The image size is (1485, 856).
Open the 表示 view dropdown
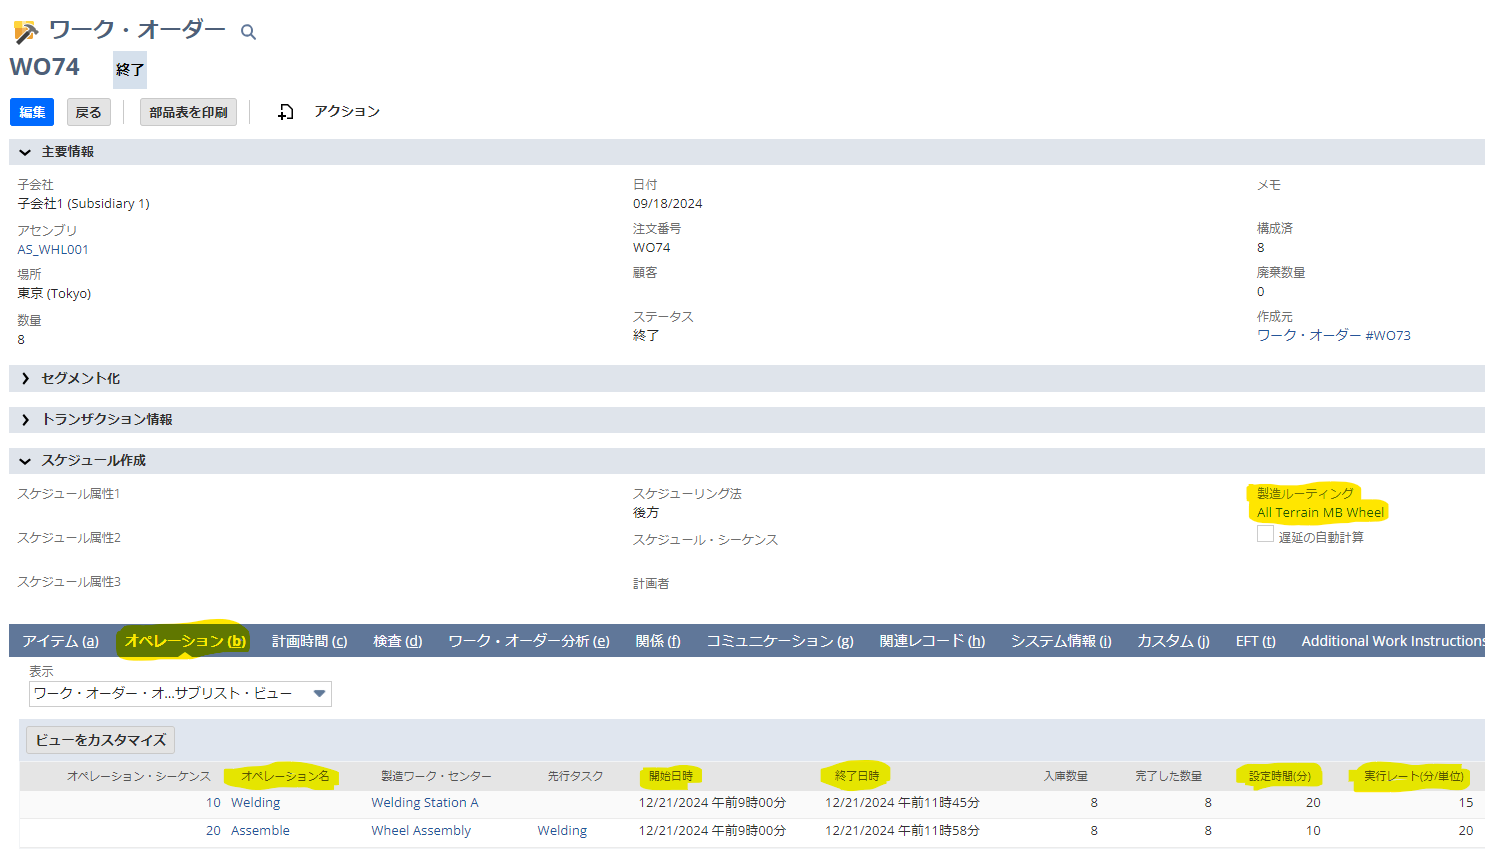[x=180, y=694]
